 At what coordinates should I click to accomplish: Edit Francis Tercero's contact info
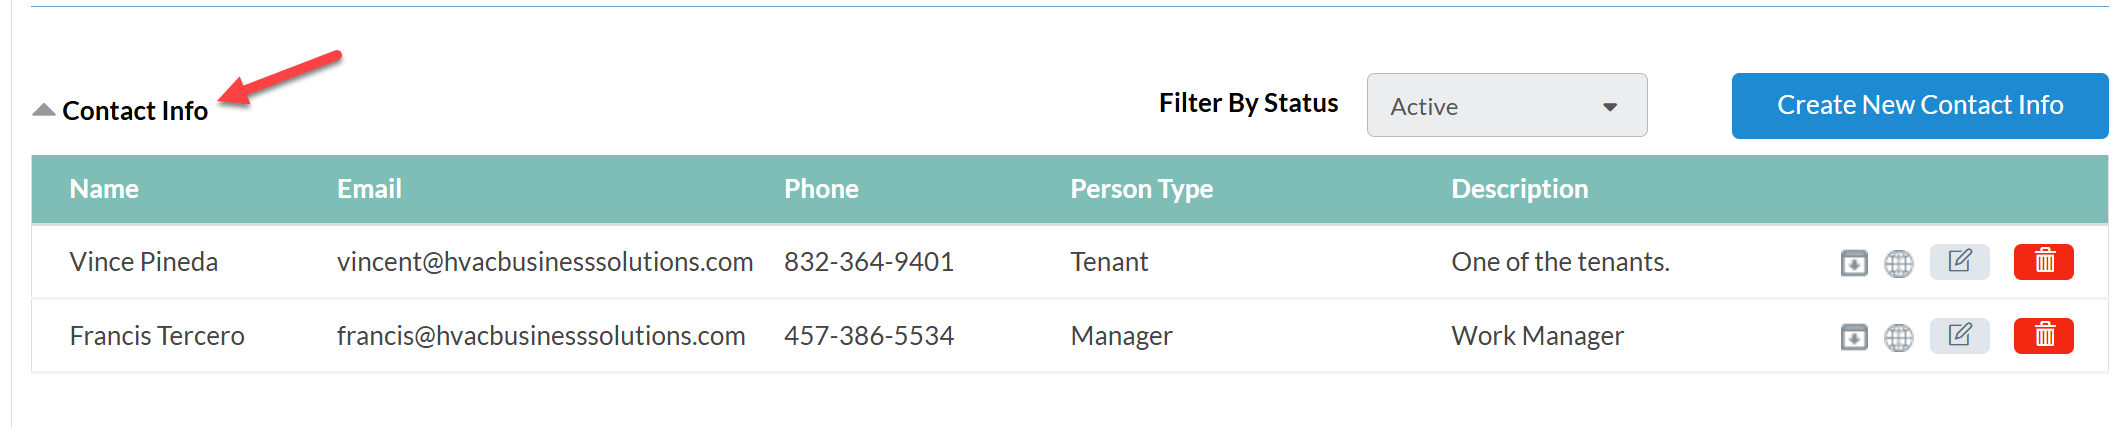pyautogui.click(x=1959, y=336)
